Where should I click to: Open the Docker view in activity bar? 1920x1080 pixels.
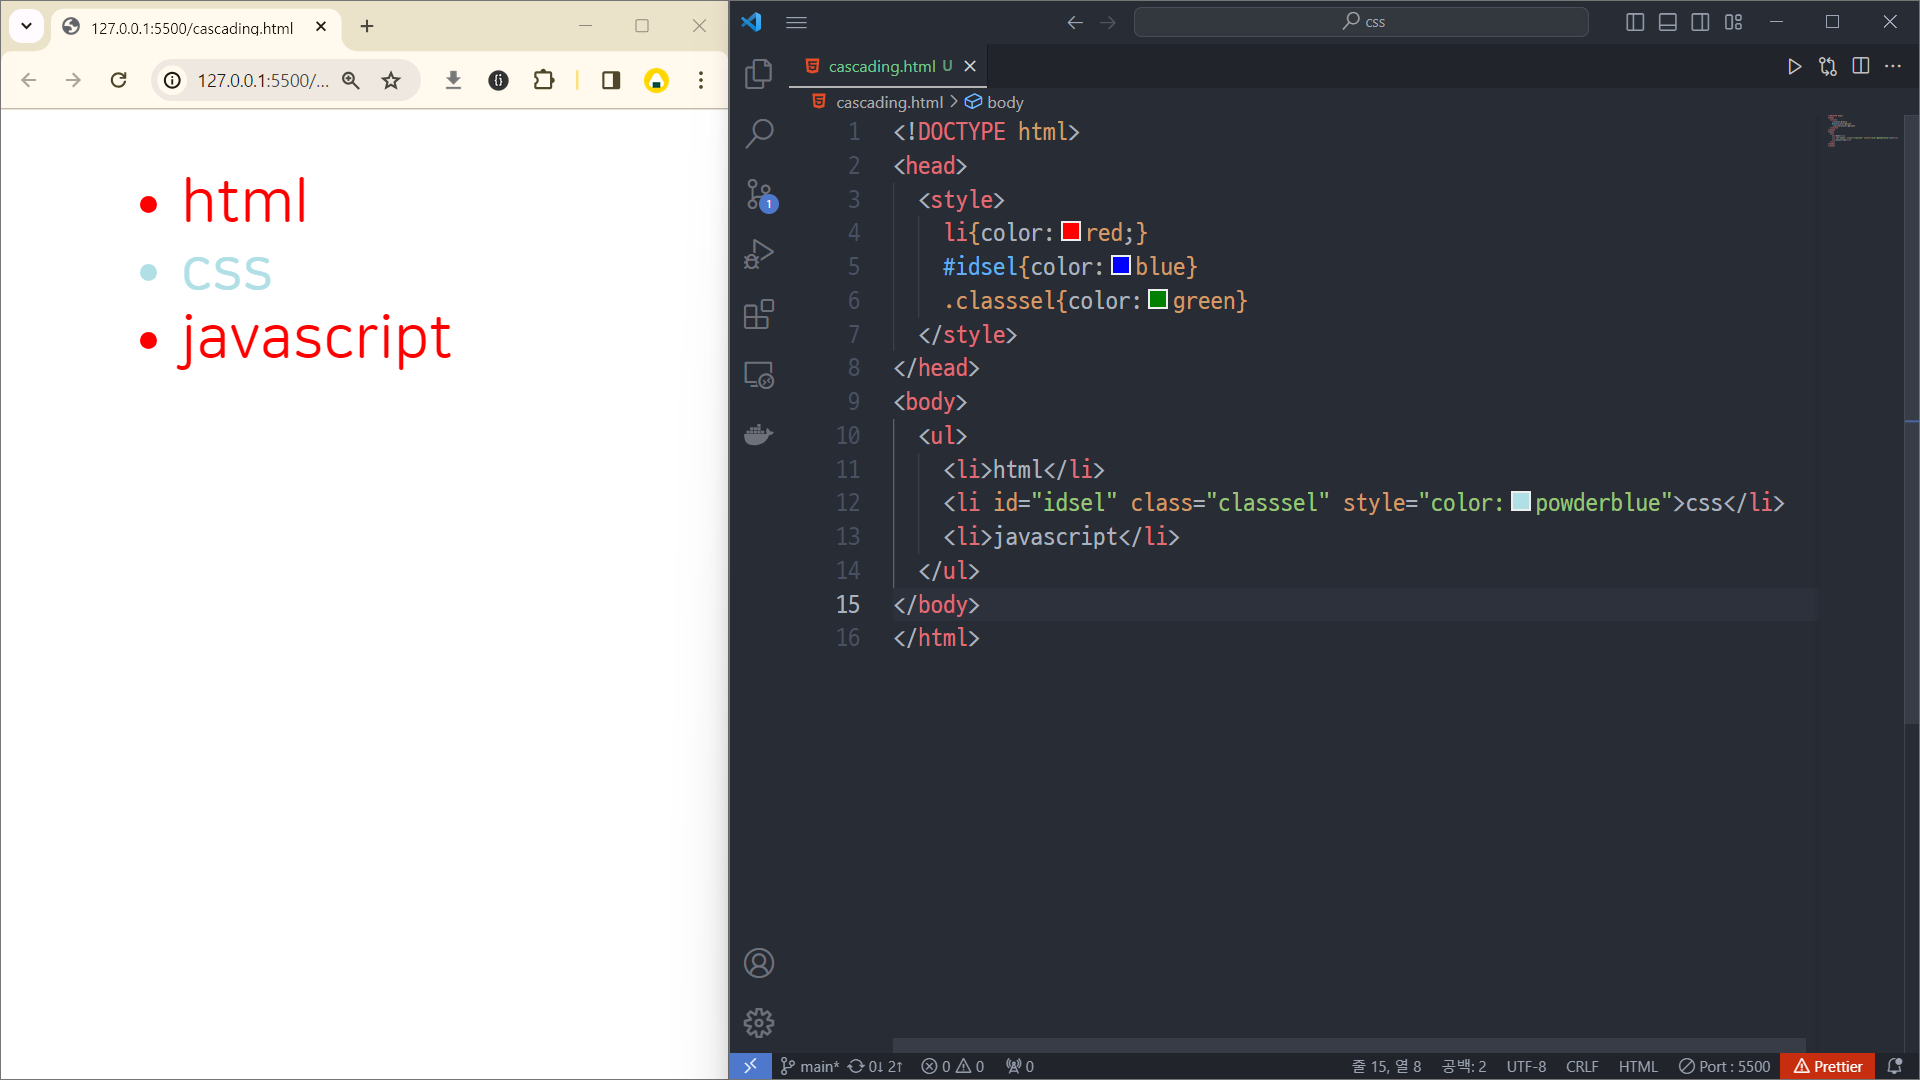coord(759,435)
